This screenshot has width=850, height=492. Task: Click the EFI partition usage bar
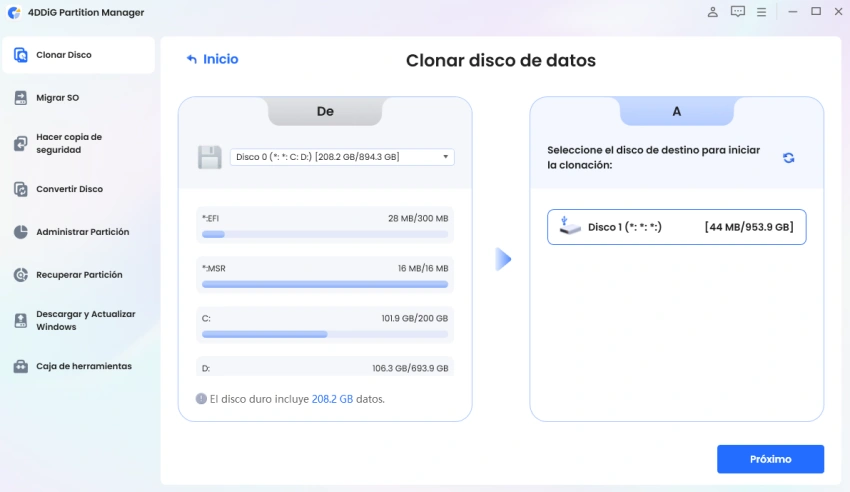(x=325, y=234)
